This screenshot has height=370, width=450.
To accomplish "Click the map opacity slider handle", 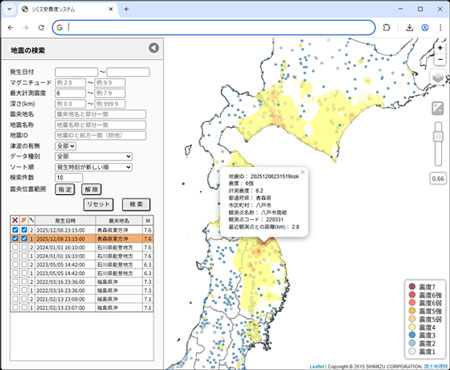I will pos(438,136).
